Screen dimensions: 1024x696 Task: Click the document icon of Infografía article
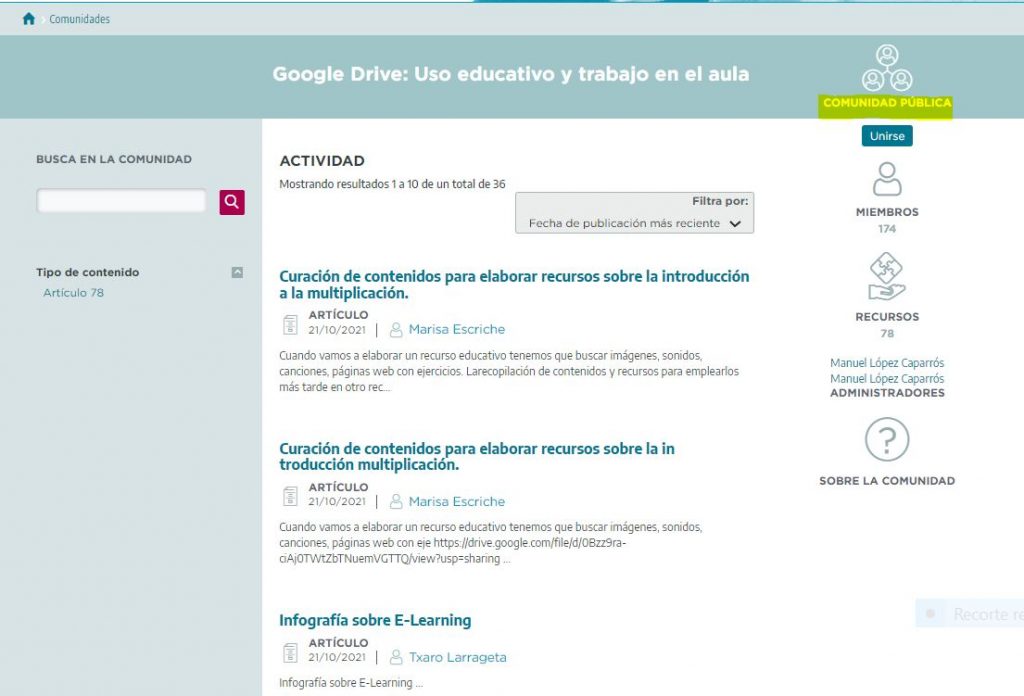click(291, 652)
